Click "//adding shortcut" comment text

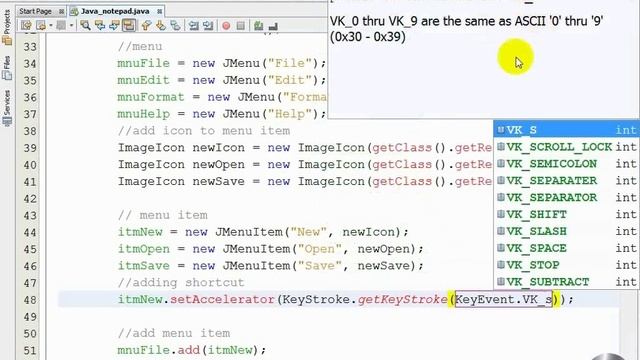(x=181, y=282)
